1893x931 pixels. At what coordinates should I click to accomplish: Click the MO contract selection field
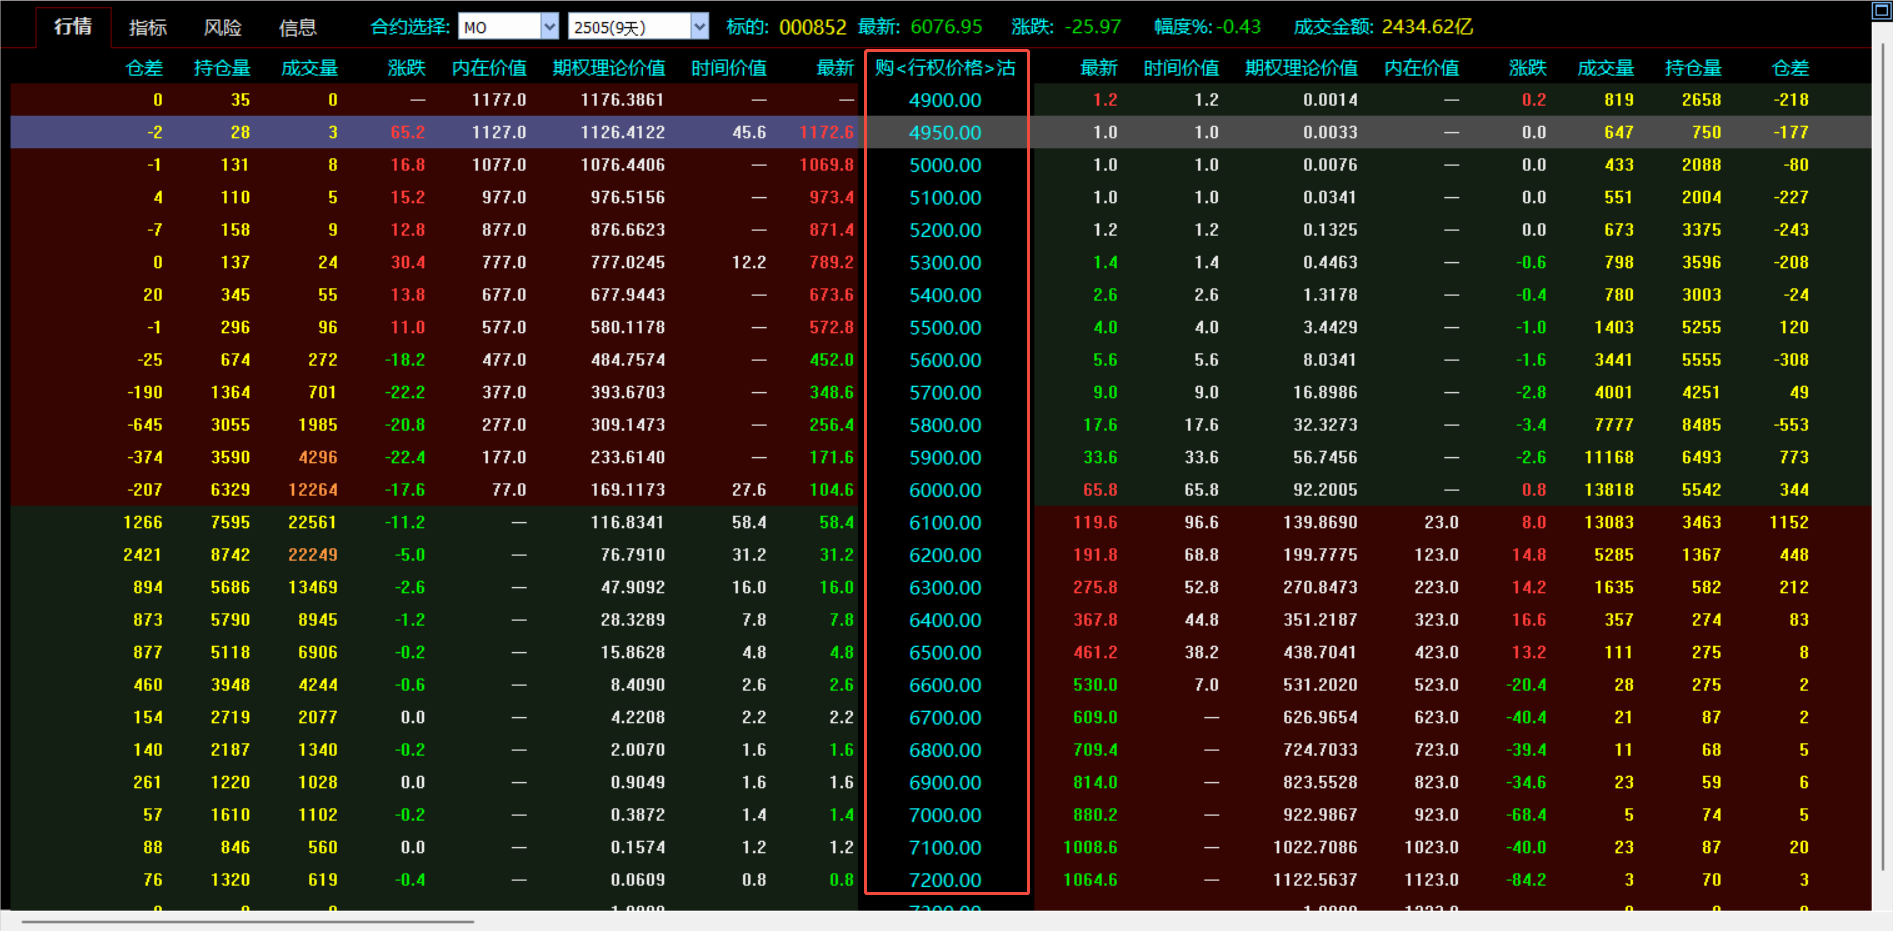(499, 27)
